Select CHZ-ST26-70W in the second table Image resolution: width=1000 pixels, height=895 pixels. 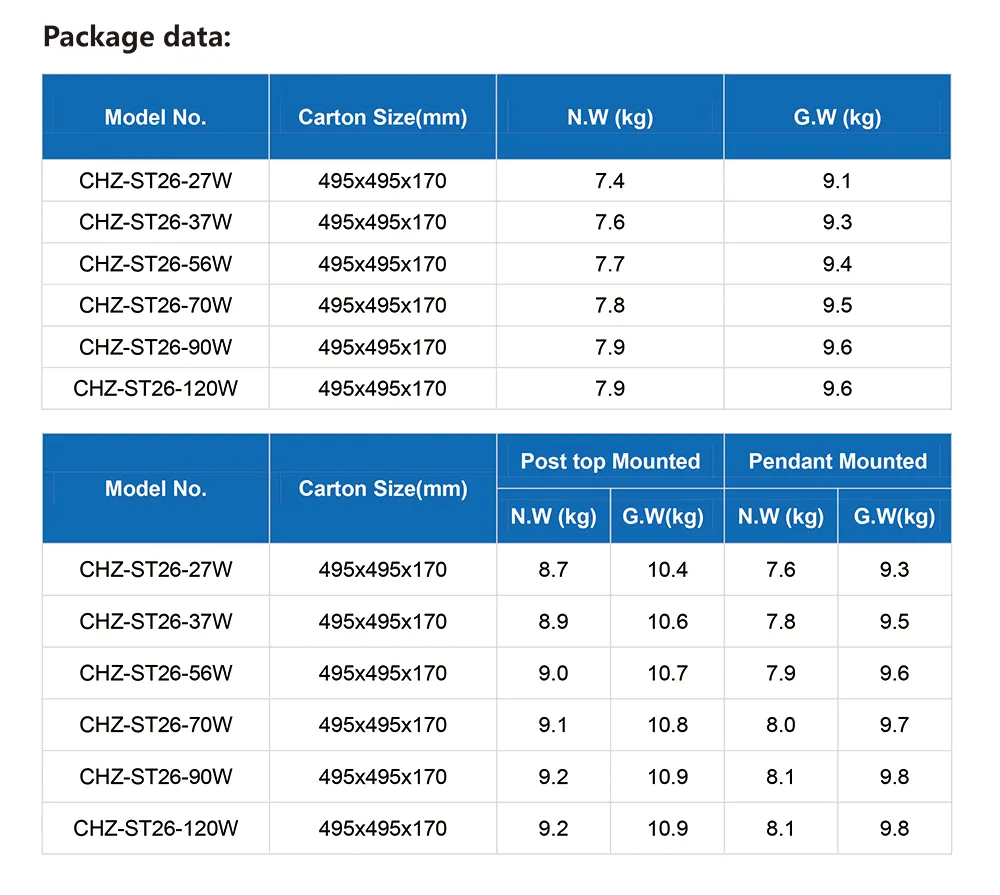tap(155, 725)
